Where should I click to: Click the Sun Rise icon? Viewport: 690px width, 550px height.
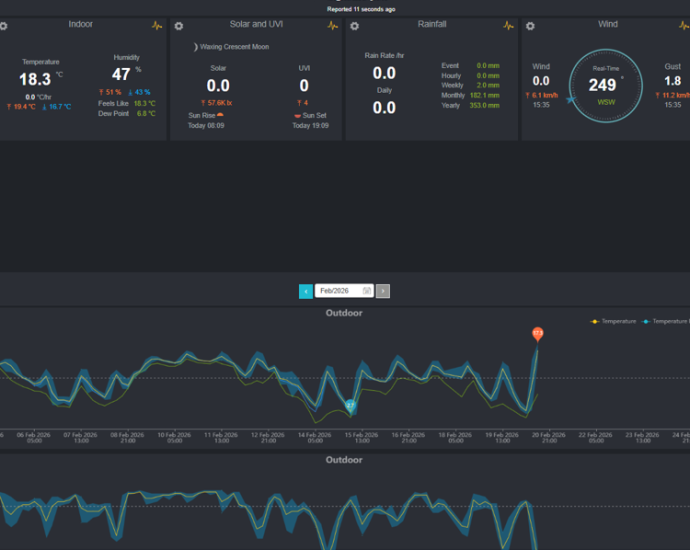pyautogui.click(x=220, y=115)
